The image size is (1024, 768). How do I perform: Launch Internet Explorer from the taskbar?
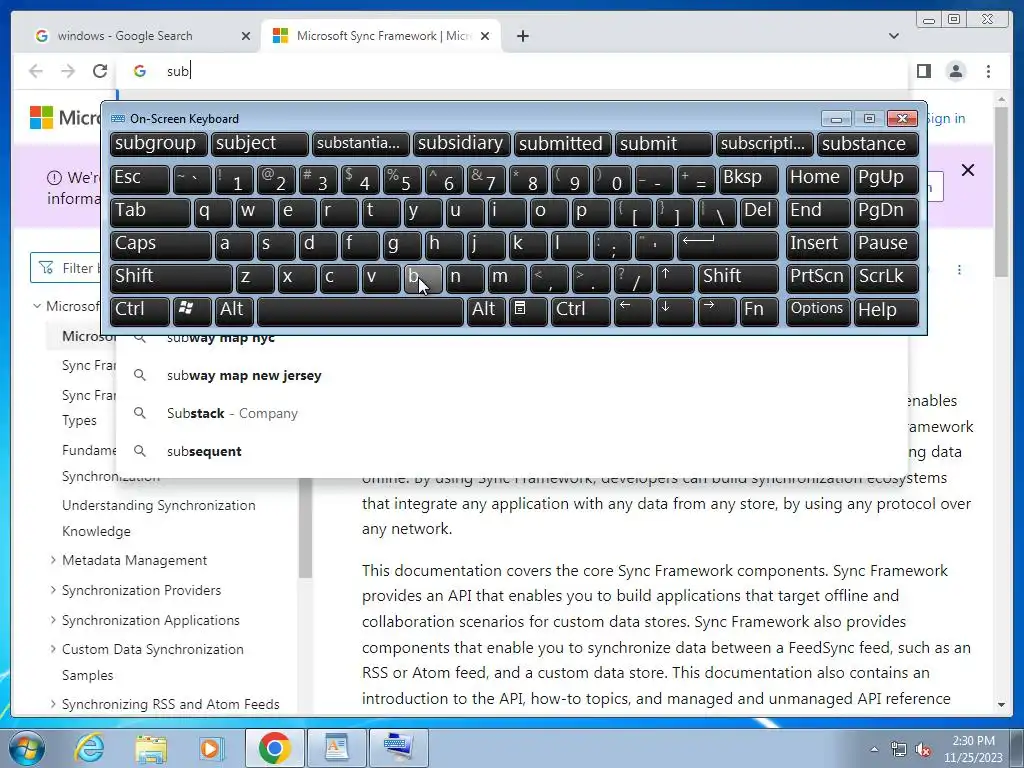point(89,748)
